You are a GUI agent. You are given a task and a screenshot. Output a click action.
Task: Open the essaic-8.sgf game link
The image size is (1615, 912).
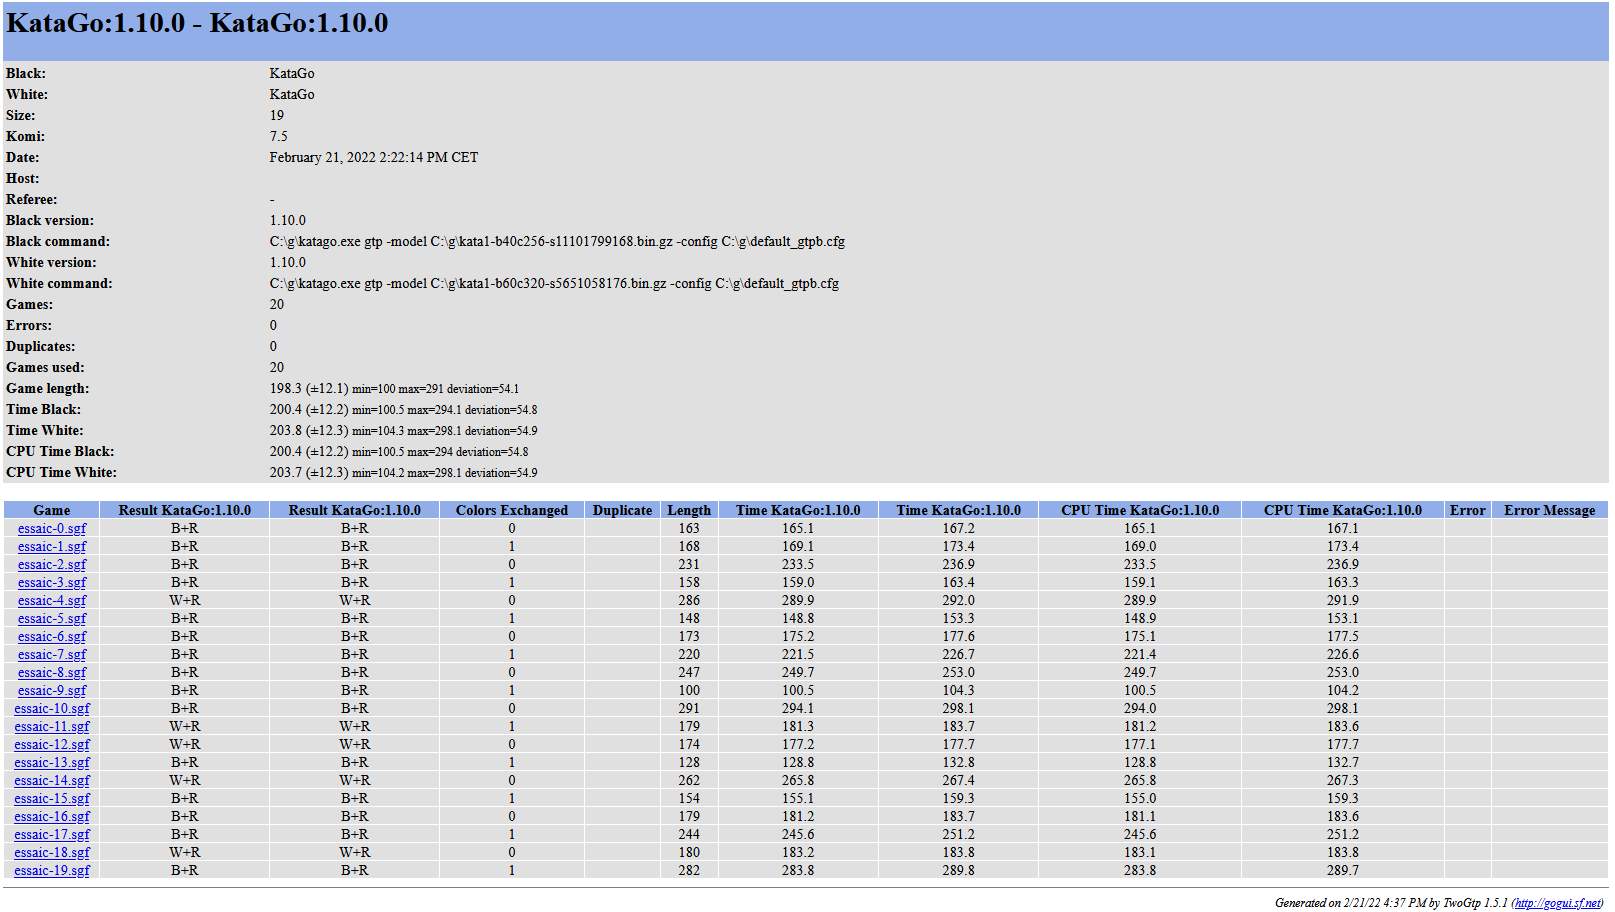pos(52,672)
